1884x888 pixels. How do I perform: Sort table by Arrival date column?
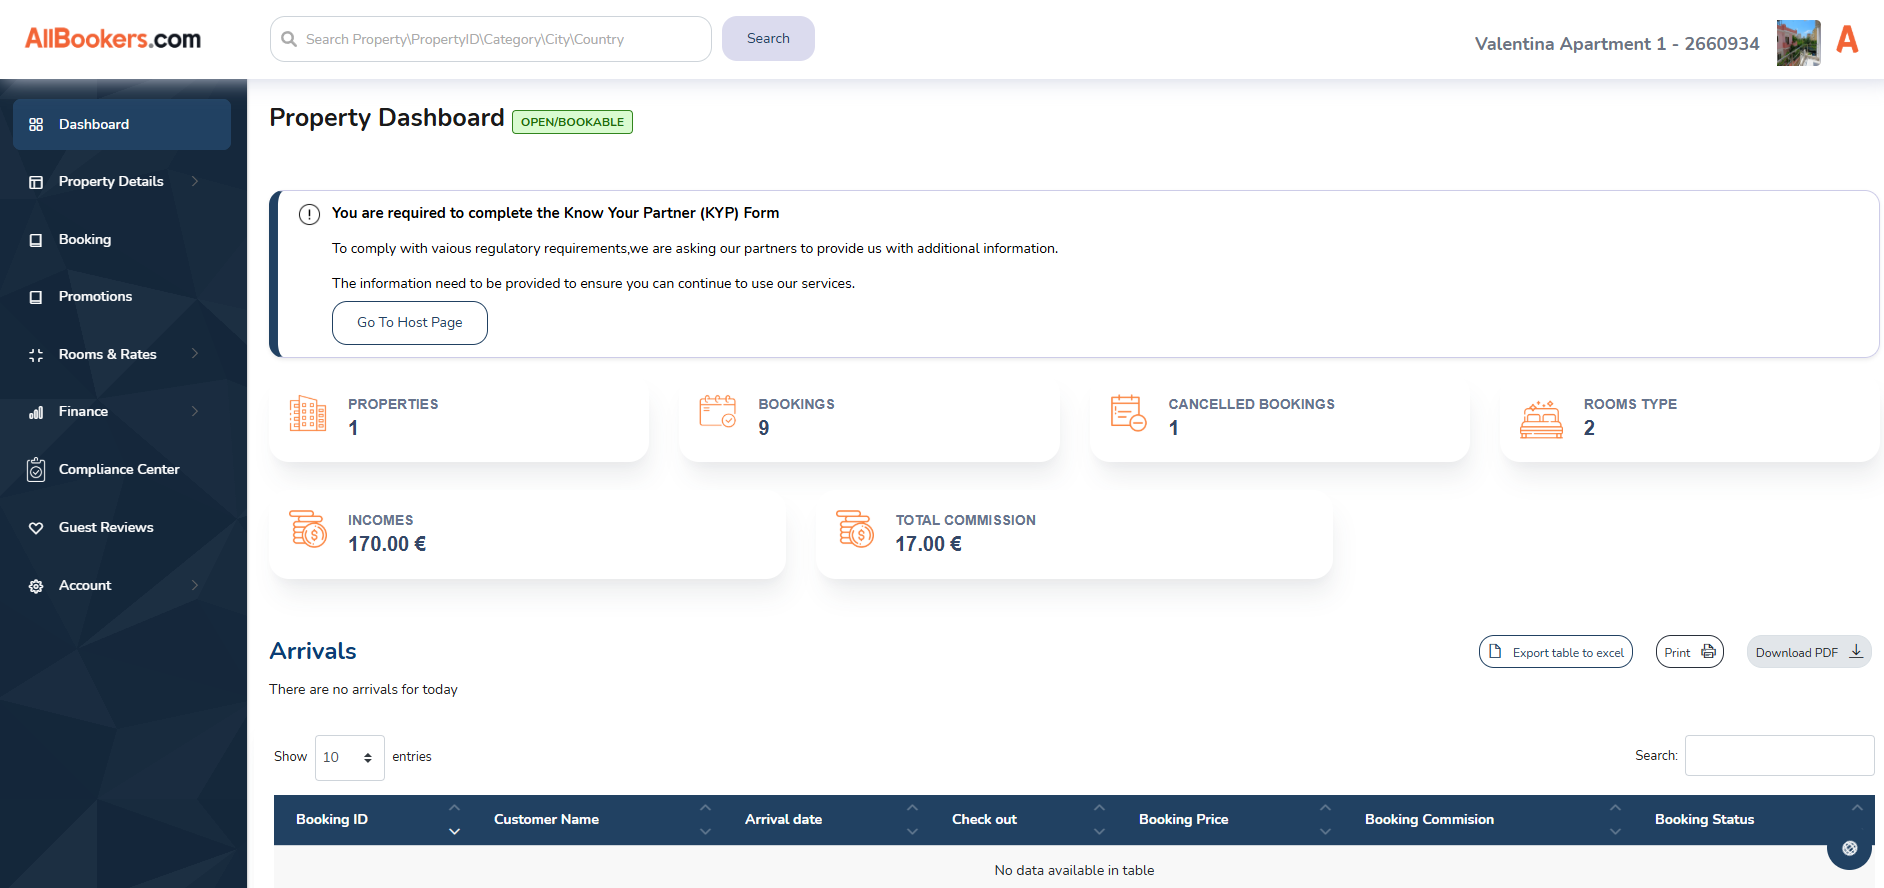[x=827, y=820]
